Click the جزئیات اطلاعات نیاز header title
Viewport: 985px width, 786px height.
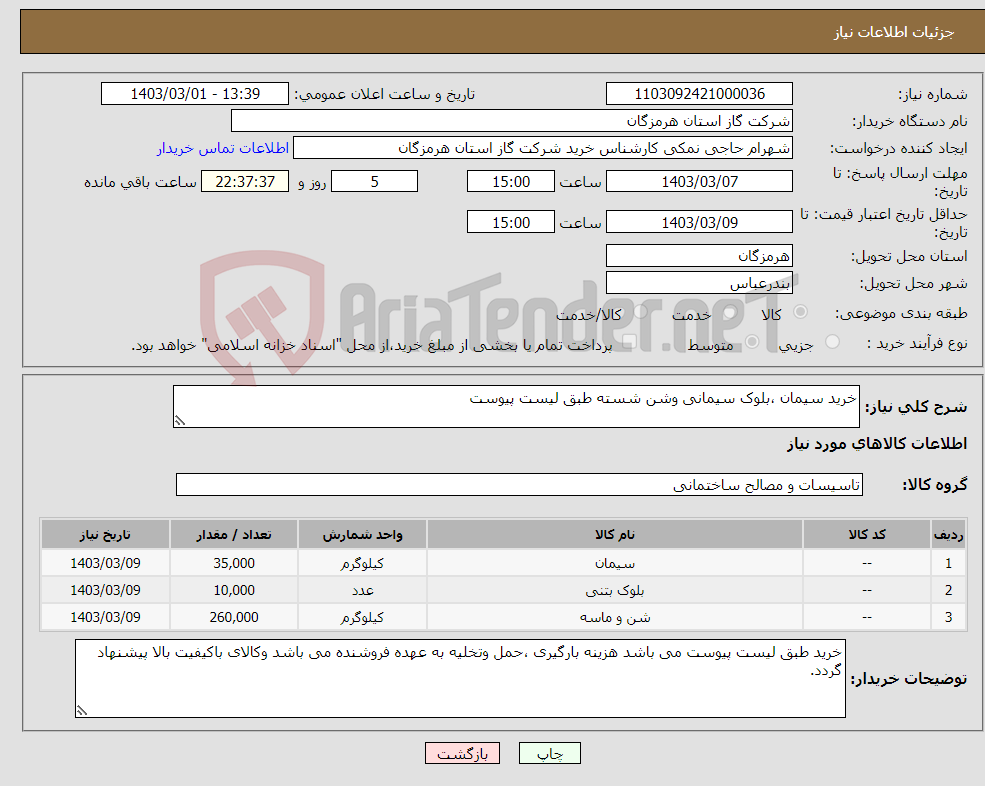point(894,32)
